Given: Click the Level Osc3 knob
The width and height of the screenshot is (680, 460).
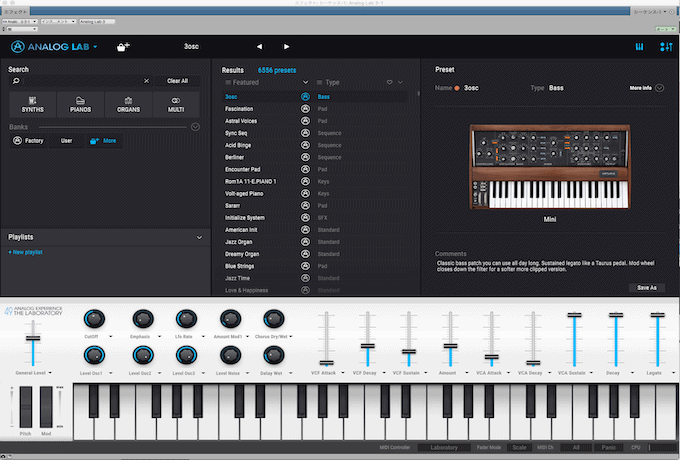Looking at the screenshot, I should pyautogui.click(x=186, y=356).
